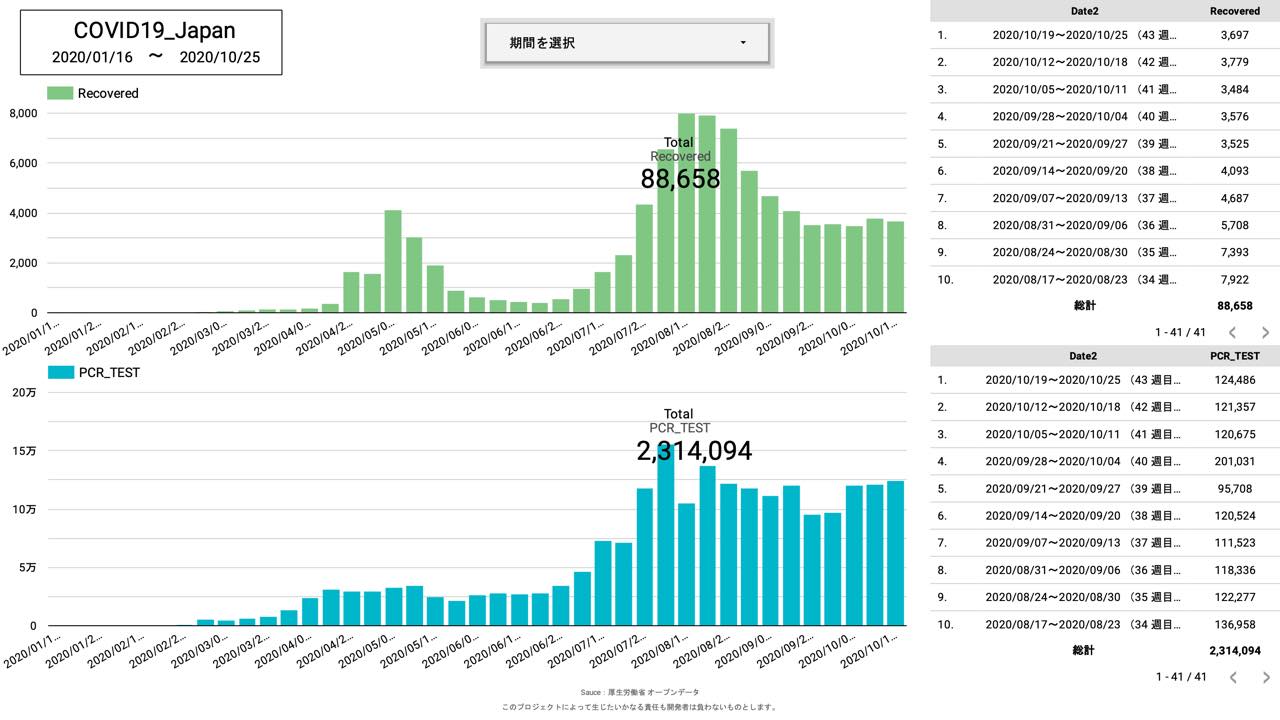The height and width of the screenshot is (720, 1280).
Task: Click the teal PCR_TEST legend swatch
Action: coord(60,372)
